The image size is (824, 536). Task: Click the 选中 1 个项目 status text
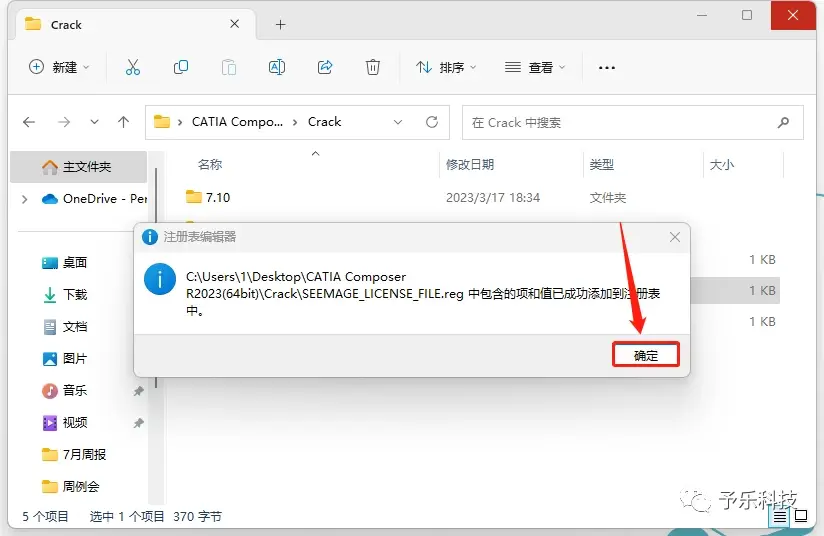(x=127, y=517)
